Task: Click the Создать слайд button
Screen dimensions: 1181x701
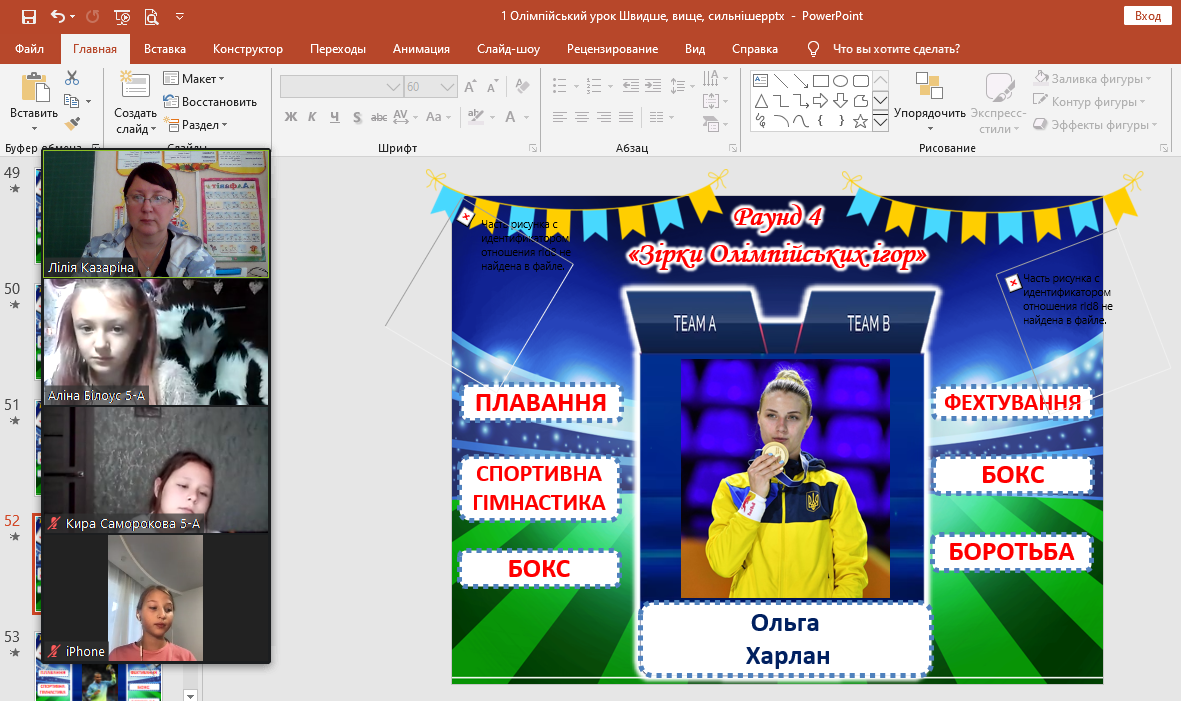Action: 136,102
